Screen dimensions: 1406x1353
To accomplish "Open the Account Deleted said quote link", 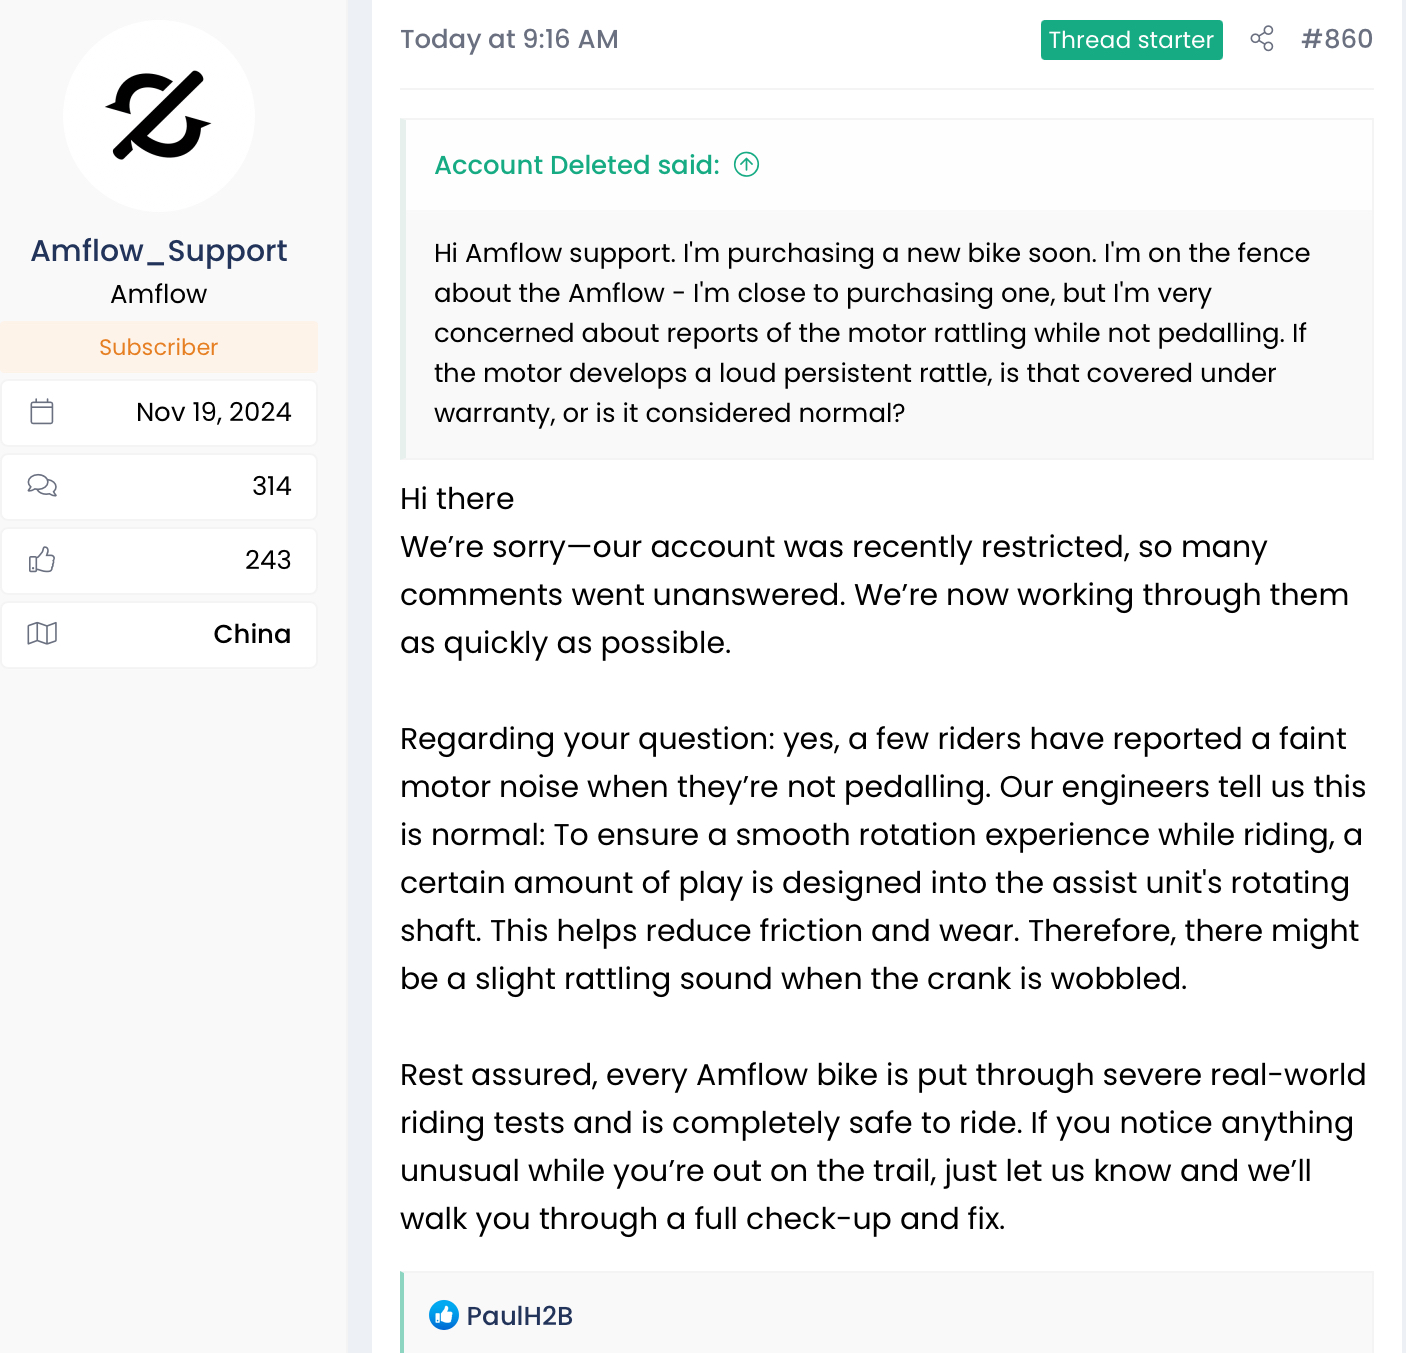I will (577, 165).
